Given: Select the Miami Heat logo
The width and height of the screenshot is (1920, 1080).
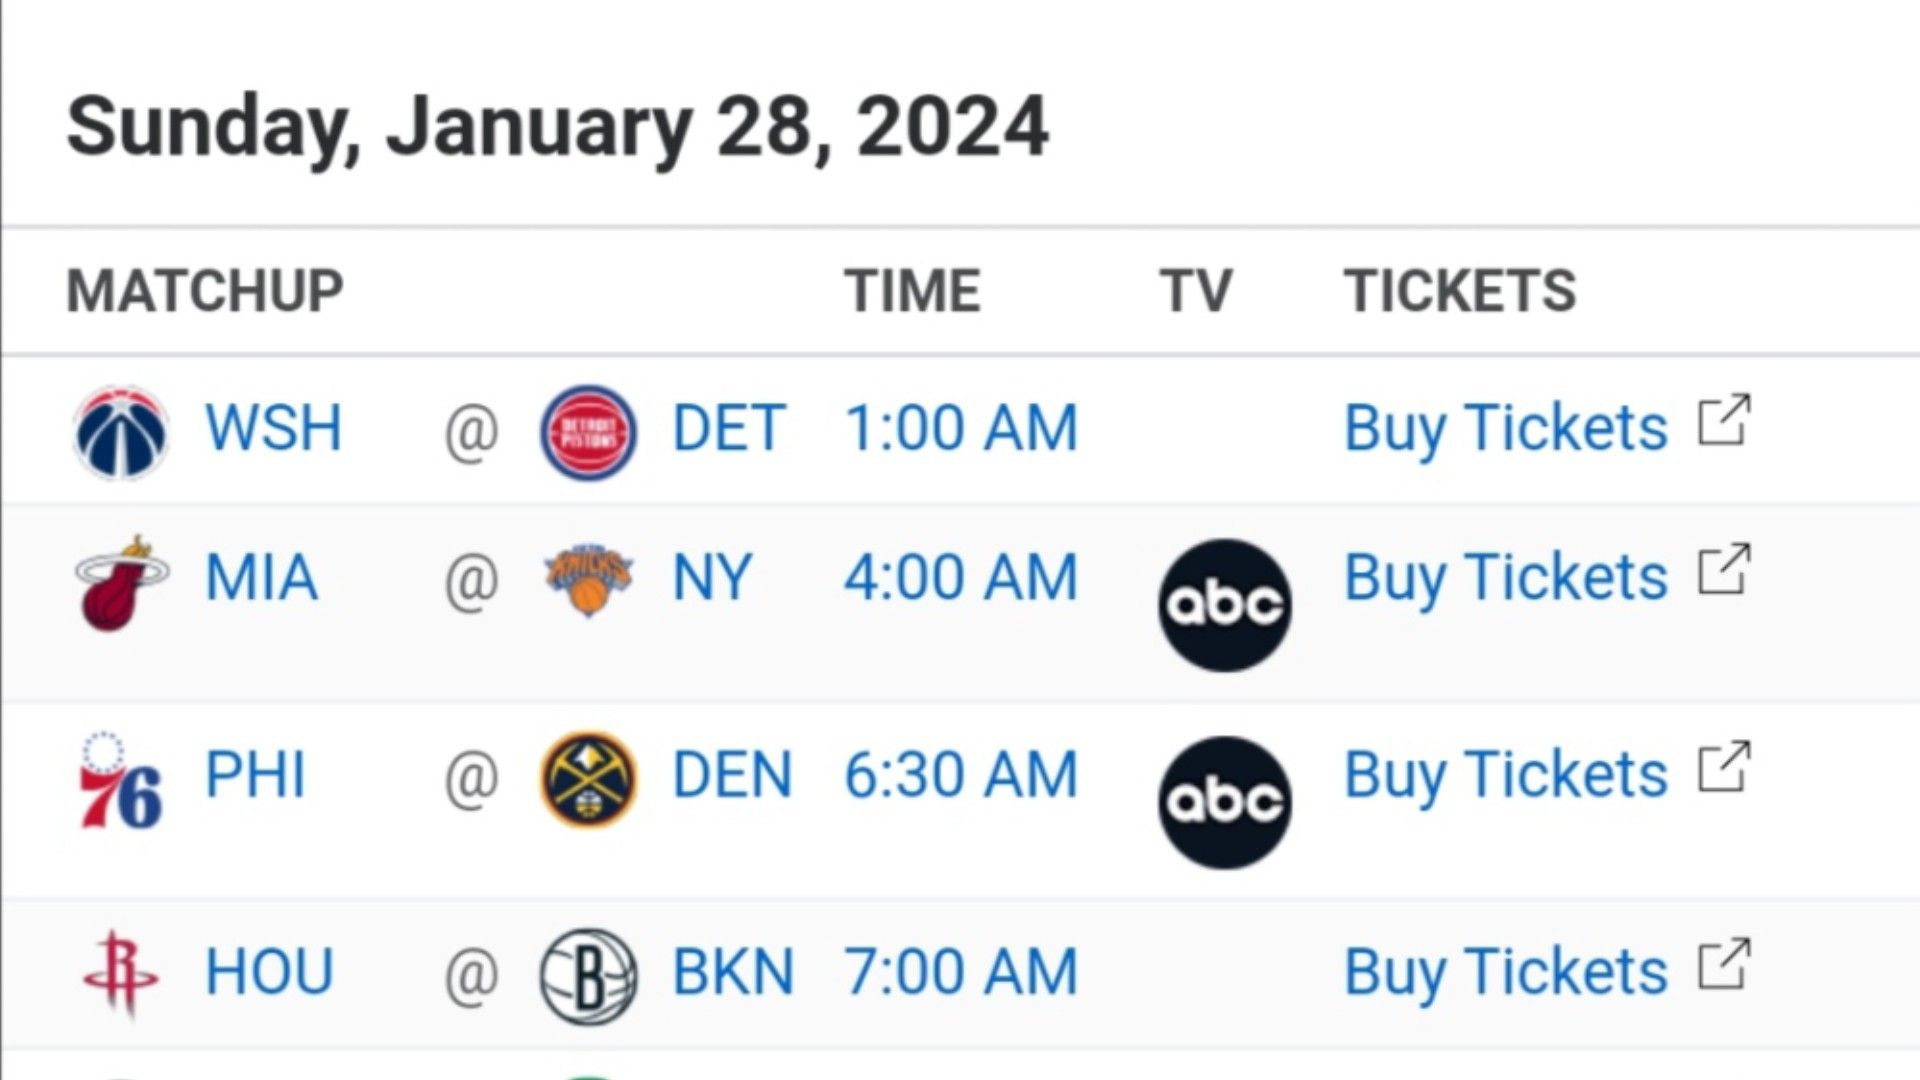Looking at the screenshot, I should (121, 583).
